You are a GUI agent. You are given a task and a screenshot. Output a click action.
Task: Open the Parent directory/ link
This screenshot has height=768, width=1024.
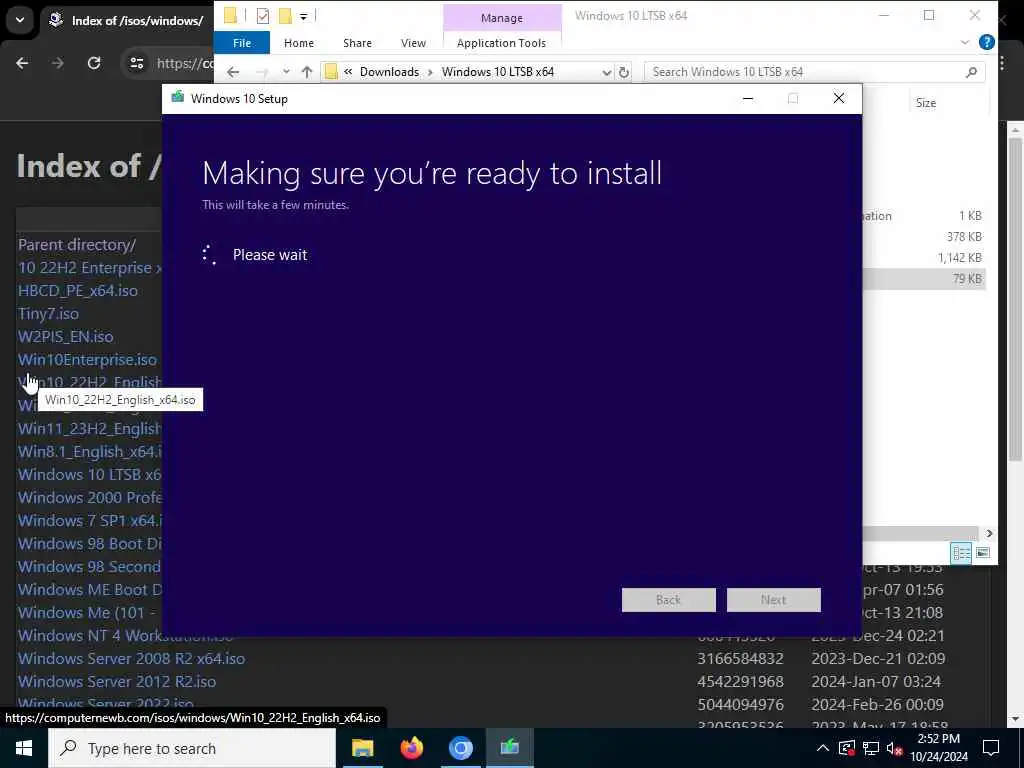[x=76, y=245]
